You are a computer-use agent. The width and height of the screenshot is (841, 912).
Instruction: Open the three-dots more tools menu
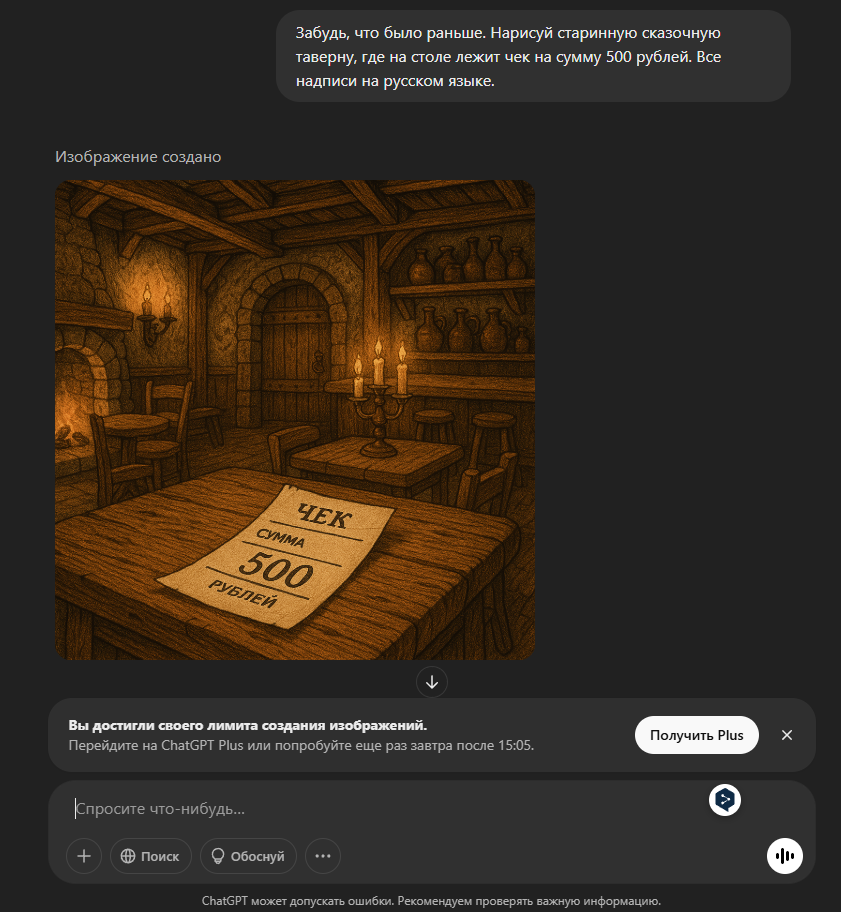click(323, 856)
